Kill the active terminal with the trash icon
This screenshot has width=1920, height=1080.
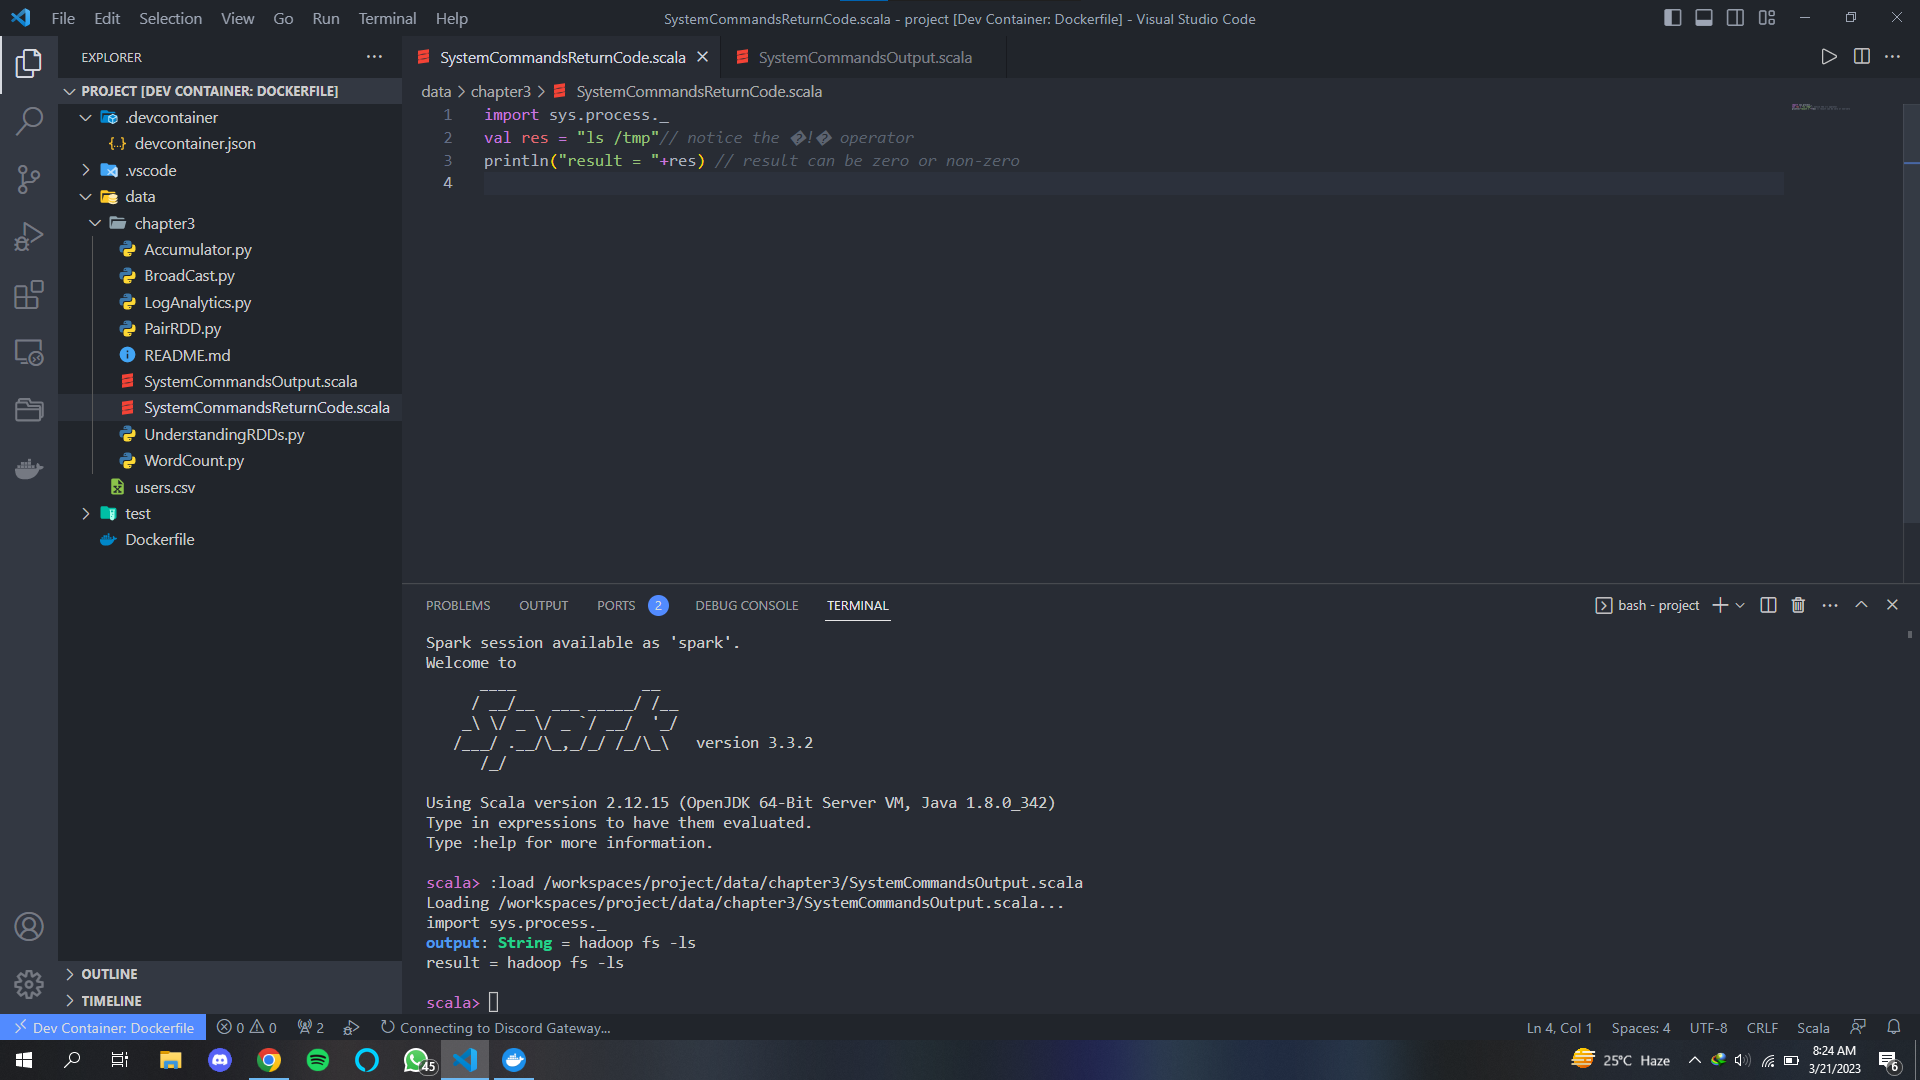click(1797, 605)
